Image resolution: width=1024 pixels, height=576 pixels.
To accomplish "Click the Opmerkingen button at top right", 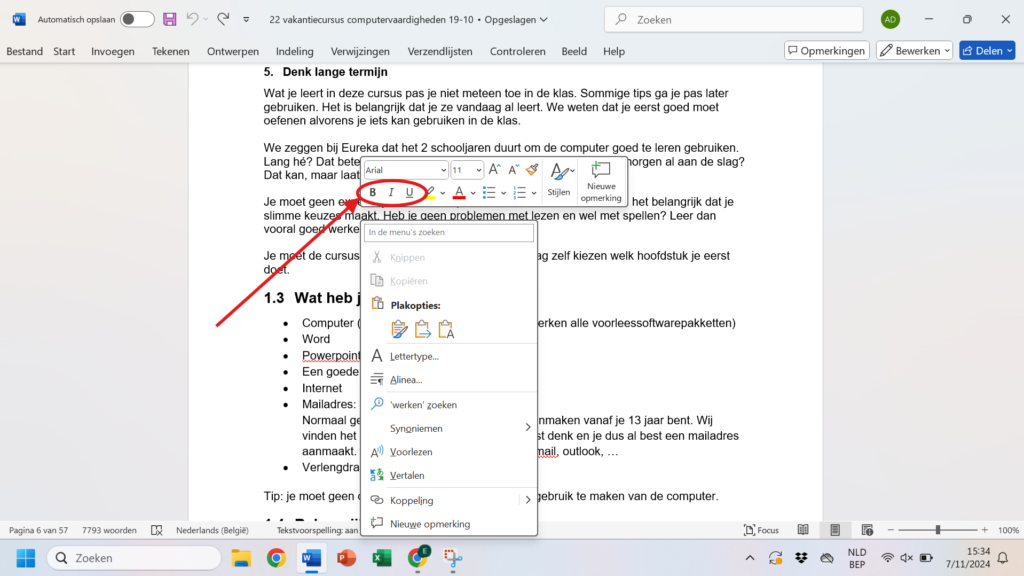I will [x=825, y=51].
